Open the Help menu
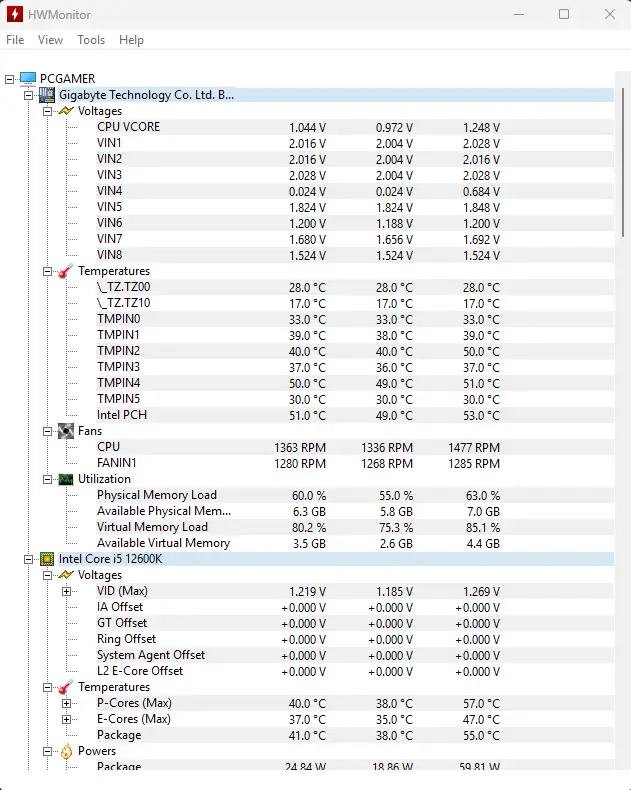The width and height of the screenshot is (631, 790). coord(132,40)
